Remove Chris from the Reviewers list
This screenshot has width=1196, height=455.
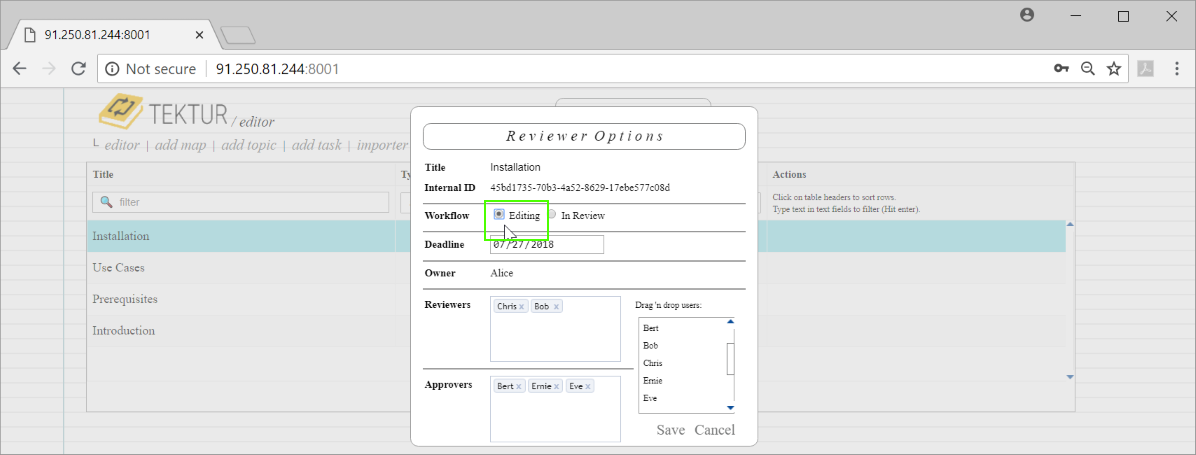(521, 307)
